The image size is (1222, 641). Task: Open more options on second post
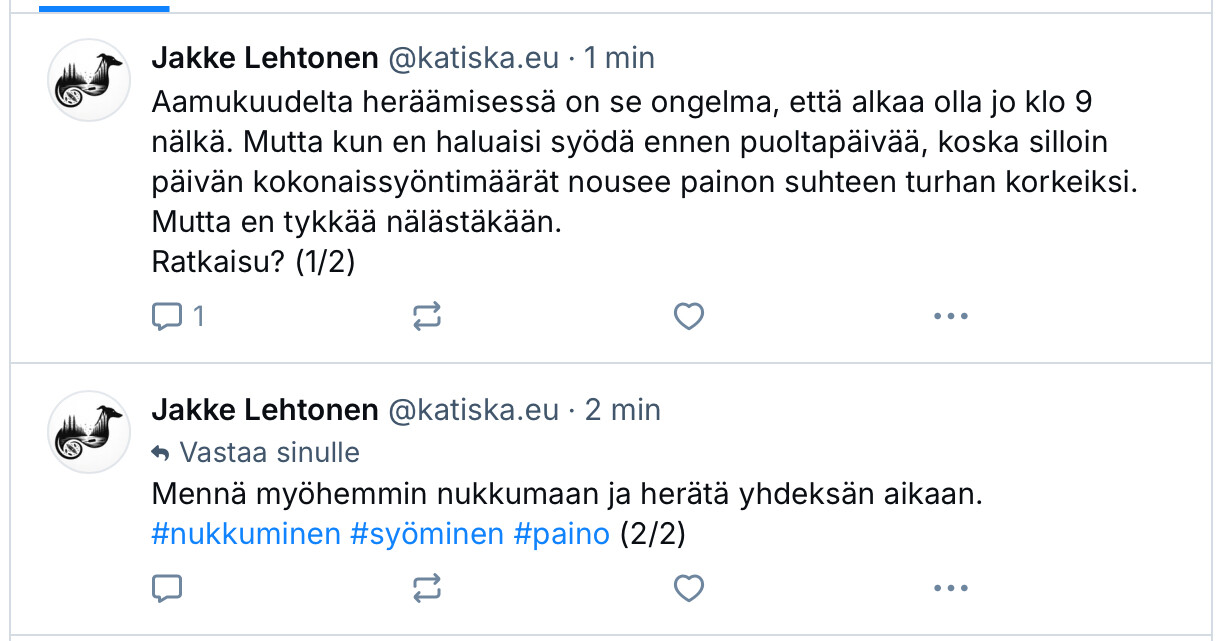(x=950, y=588)
